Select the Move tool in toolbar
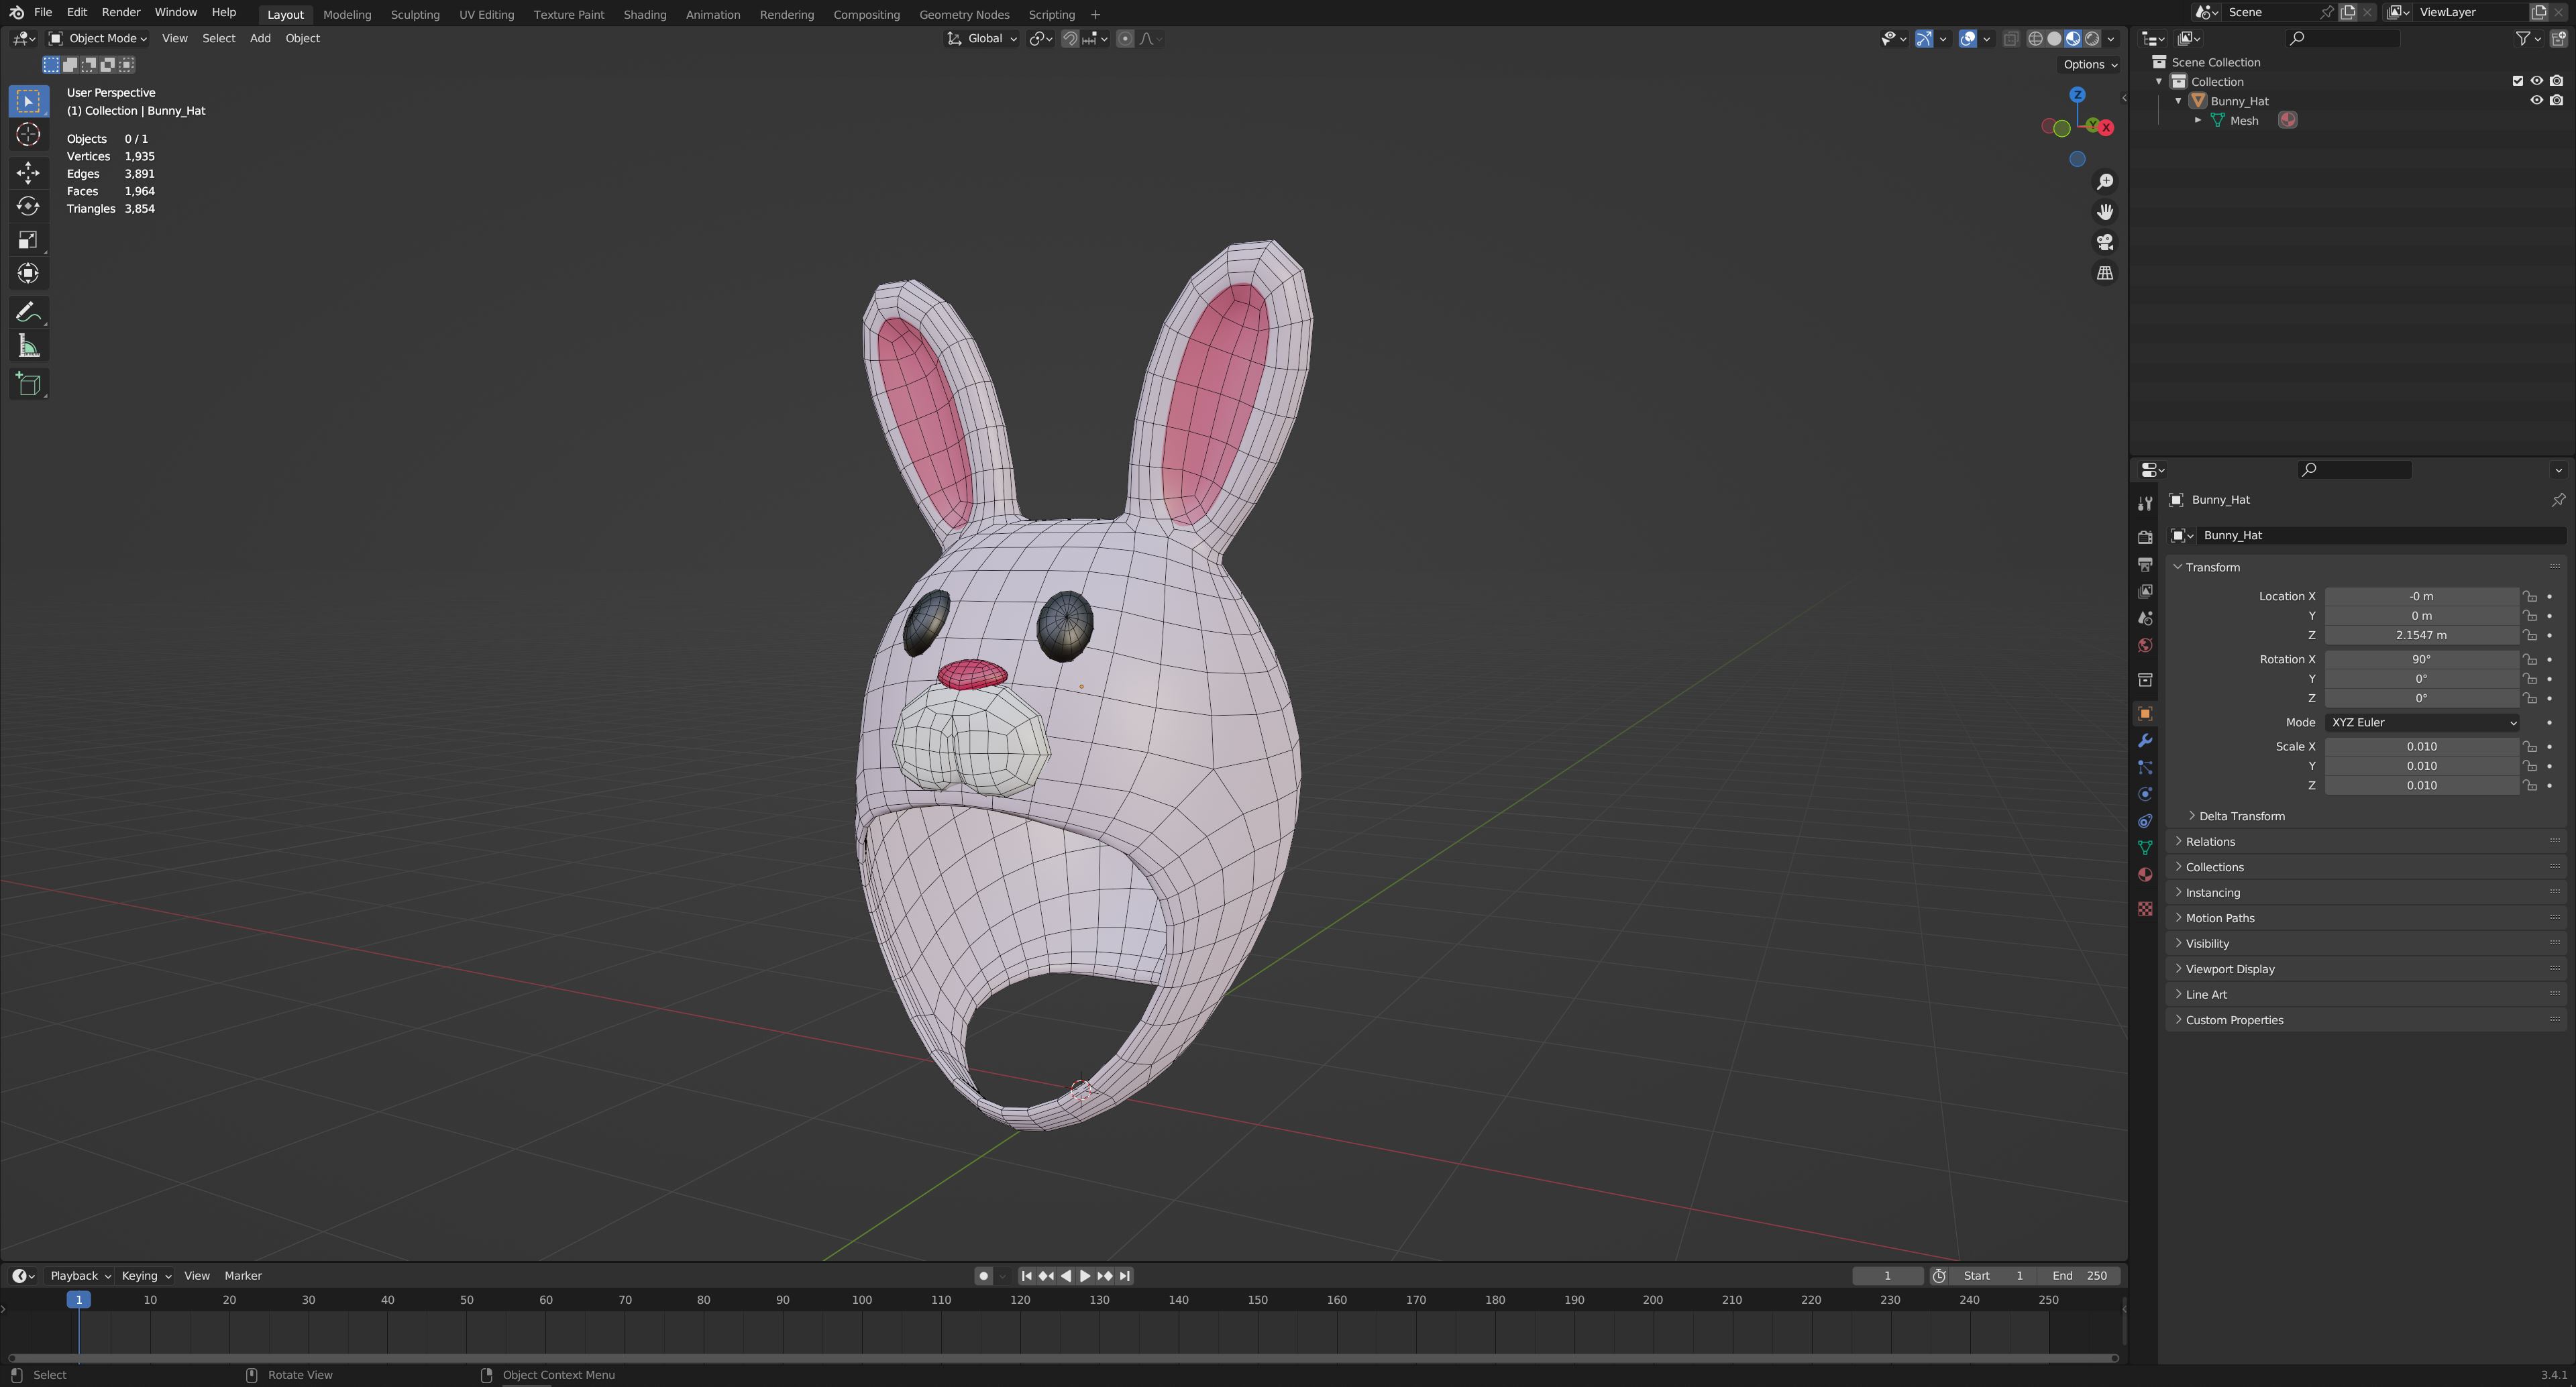Viewport: 2576px width, 1387px height. pos(28,172)
